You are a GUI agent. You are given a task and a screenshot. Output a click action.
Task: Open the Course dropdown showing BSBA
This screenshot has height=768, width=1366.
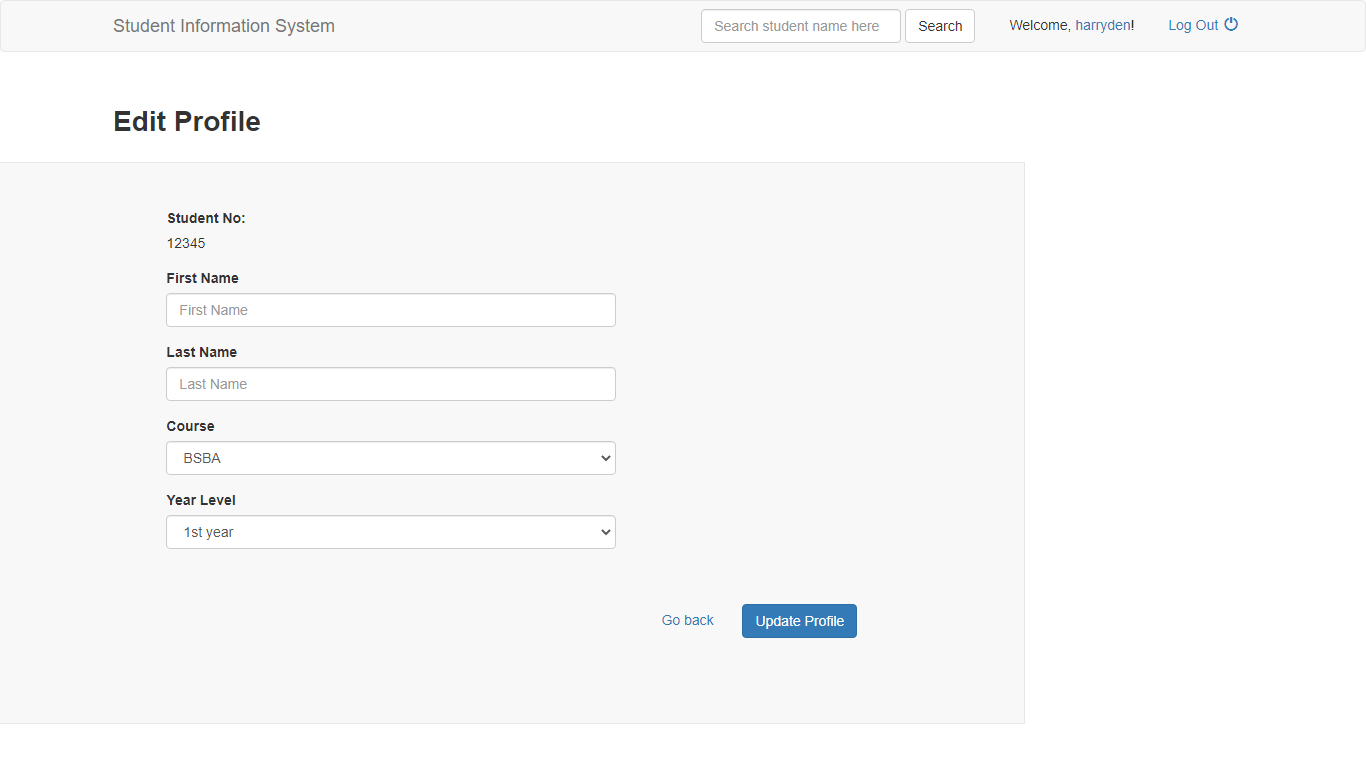pyautogui.click(x=390, y=457)
